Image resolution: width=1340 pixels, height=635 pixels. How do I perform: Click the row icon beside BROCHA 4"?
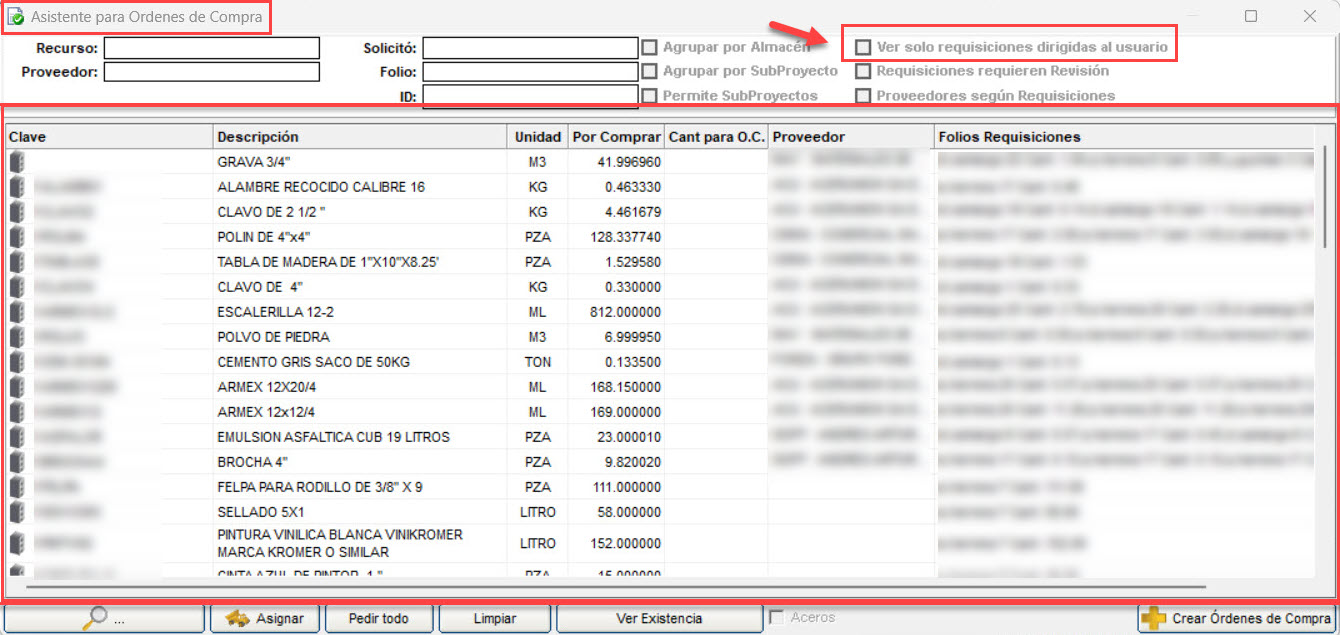point(16,462)
